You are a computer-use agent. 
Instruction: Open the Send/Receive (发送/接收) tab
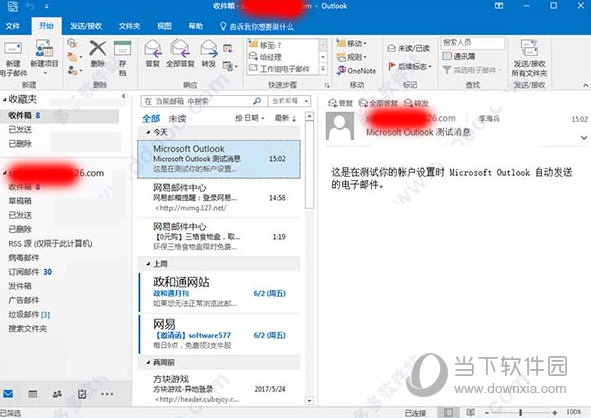(86, 26)
